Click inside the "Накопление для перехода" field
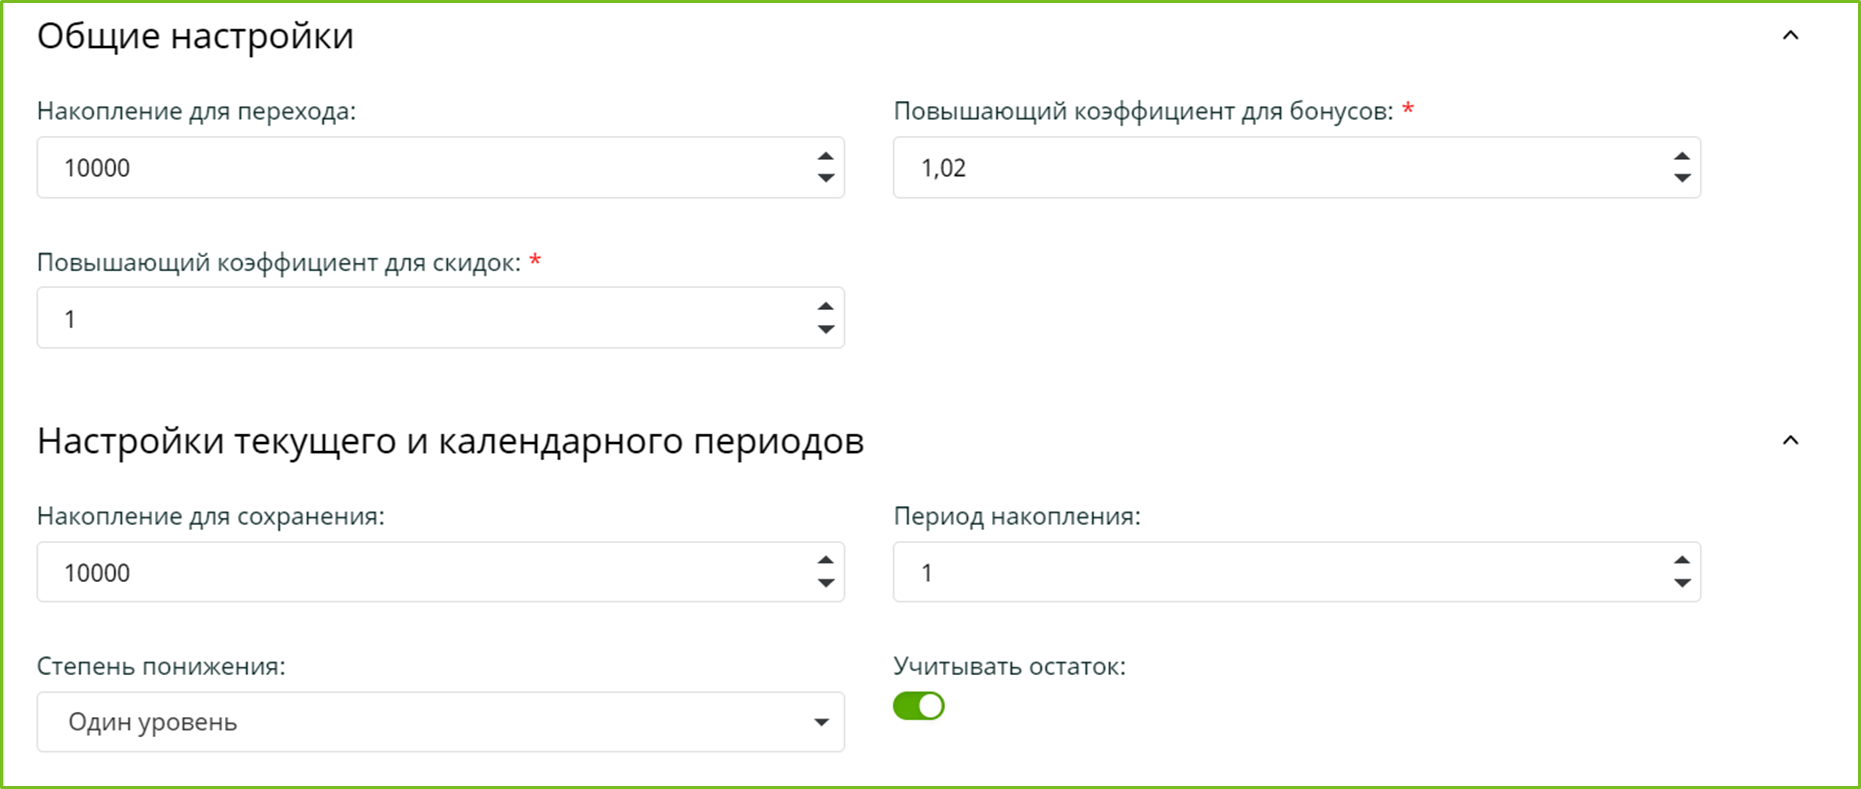This screenshot has width=1861, height=789. tap(400, 167)
